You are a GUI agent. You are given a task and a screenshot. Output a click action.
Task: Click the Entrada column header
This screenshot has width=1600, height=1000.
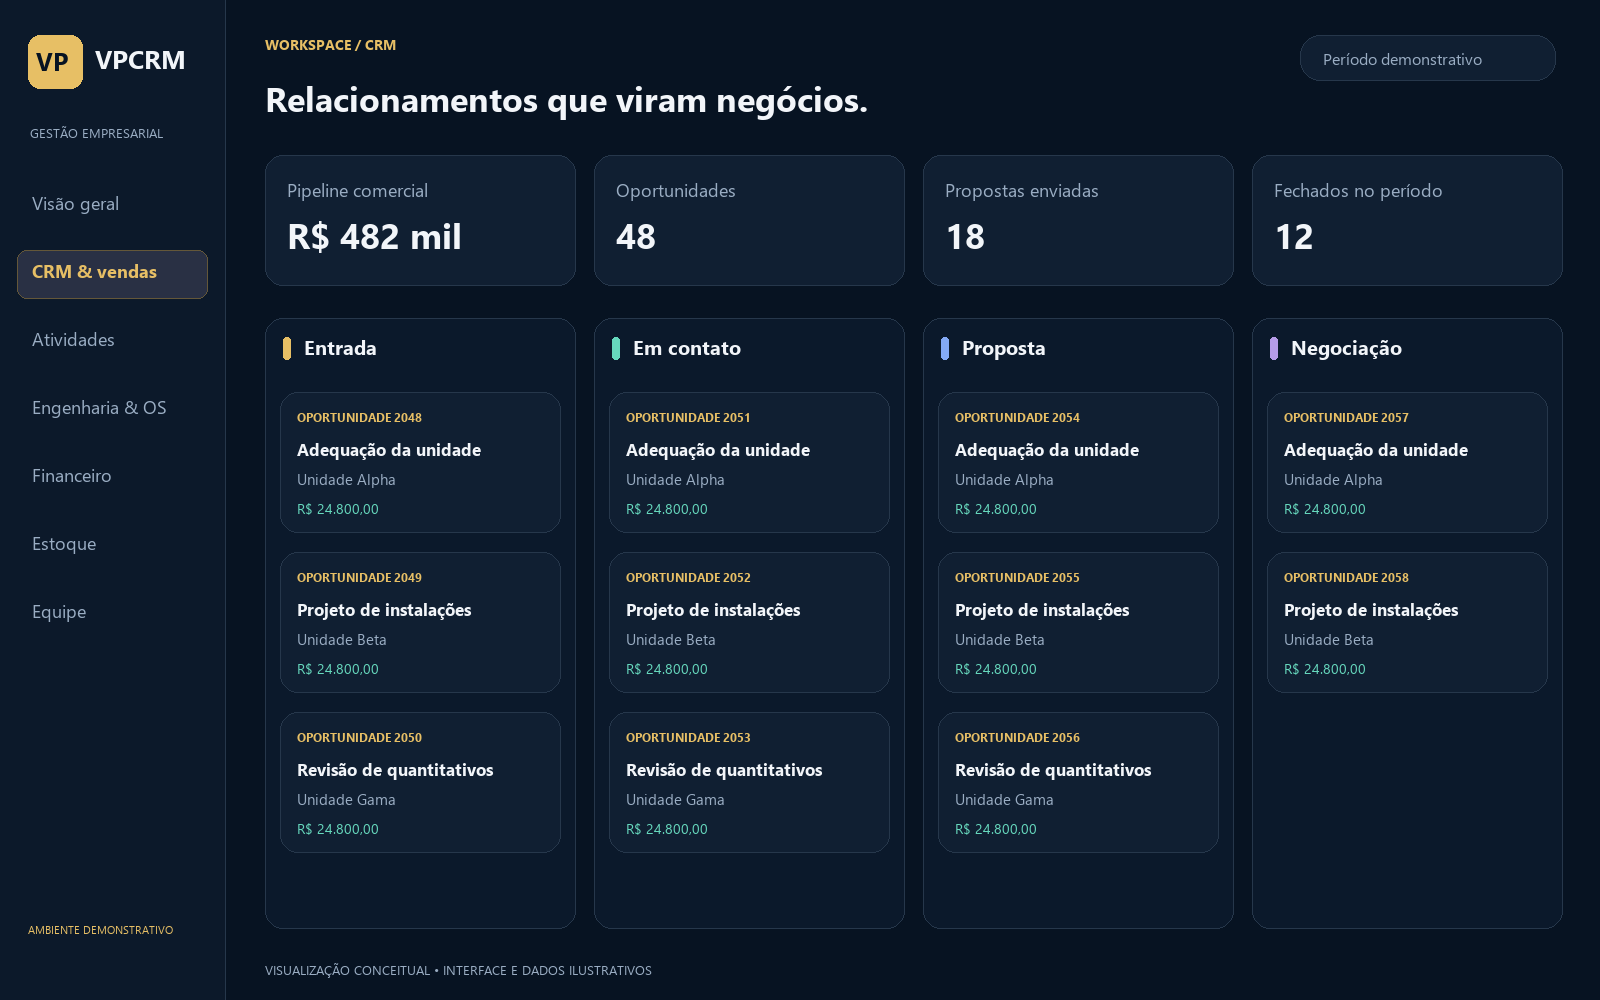click(x=340, y=348)
